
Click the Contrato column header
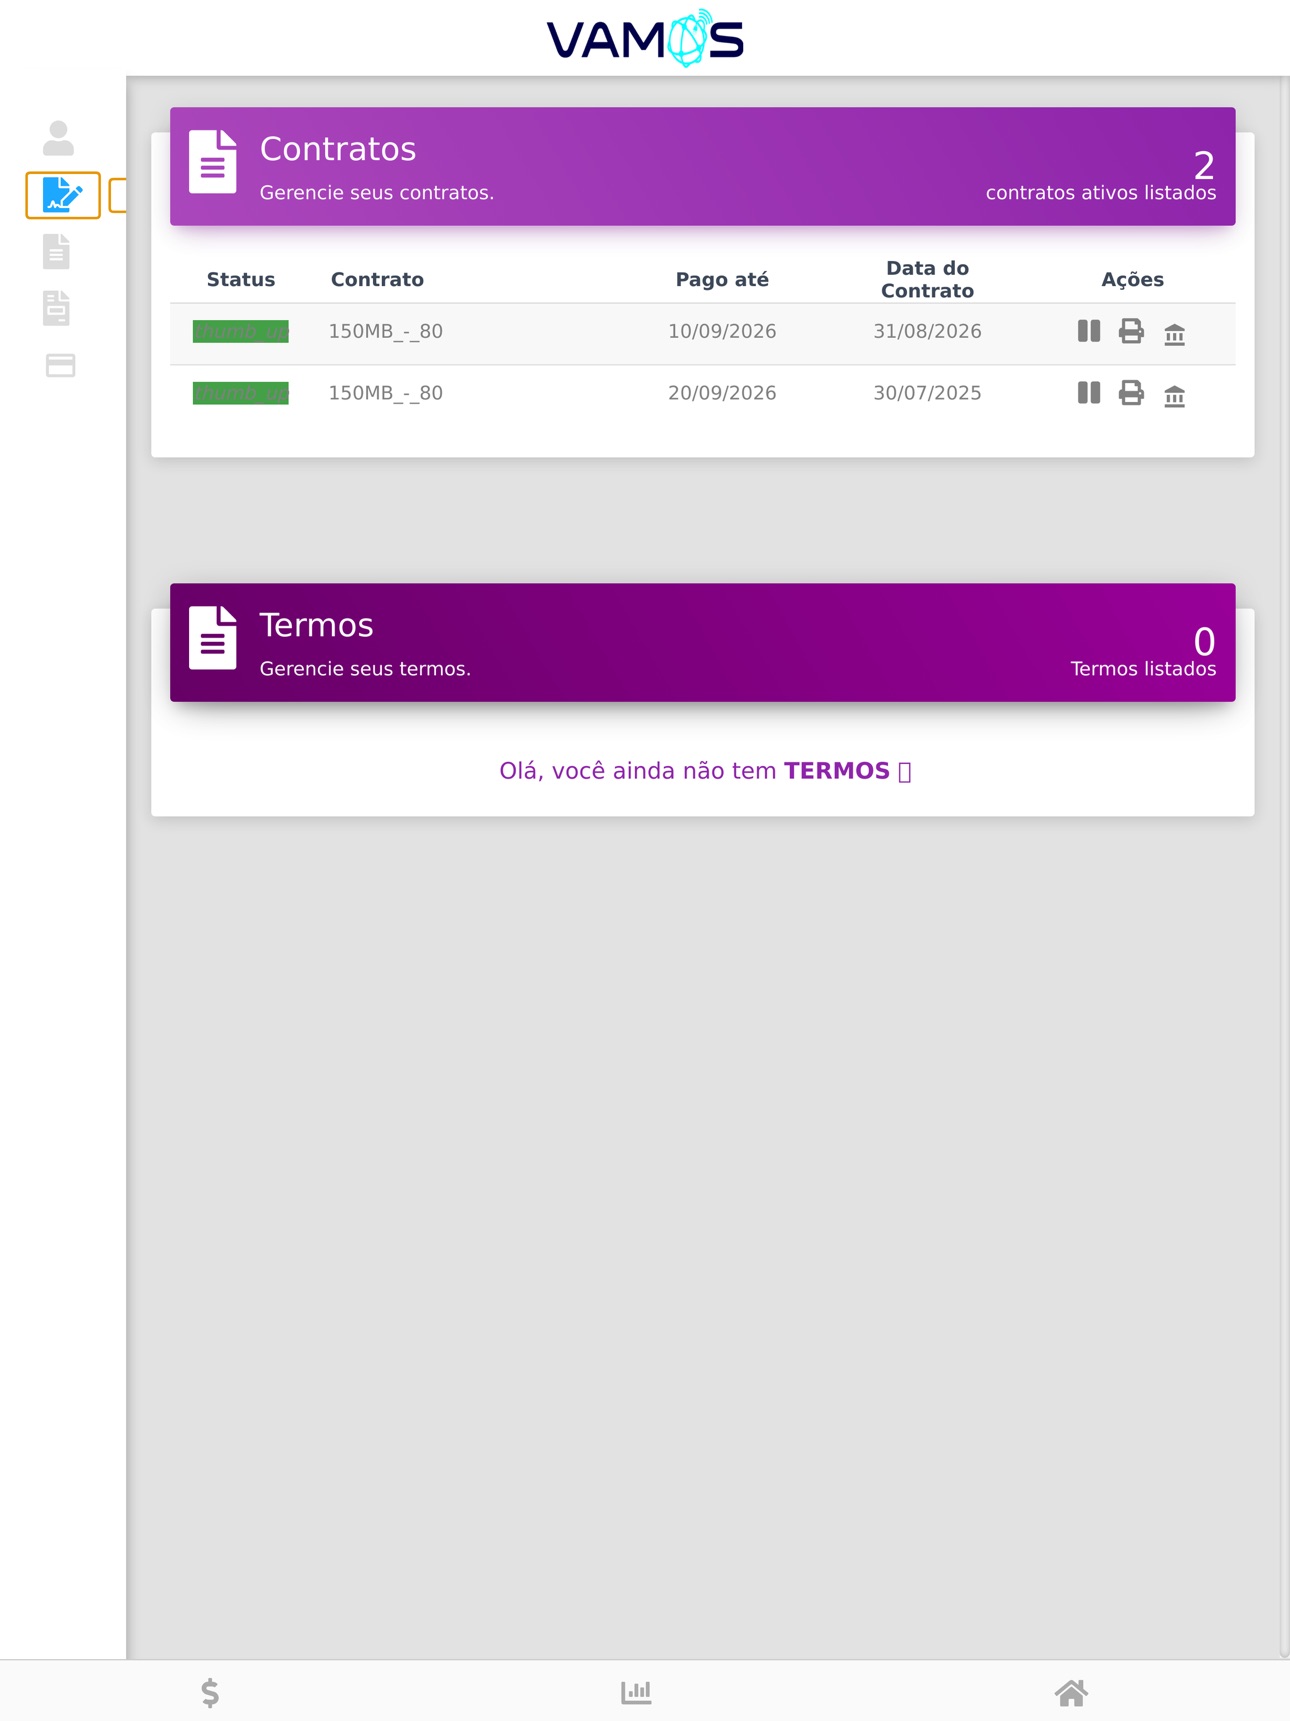tap(377, 280)
